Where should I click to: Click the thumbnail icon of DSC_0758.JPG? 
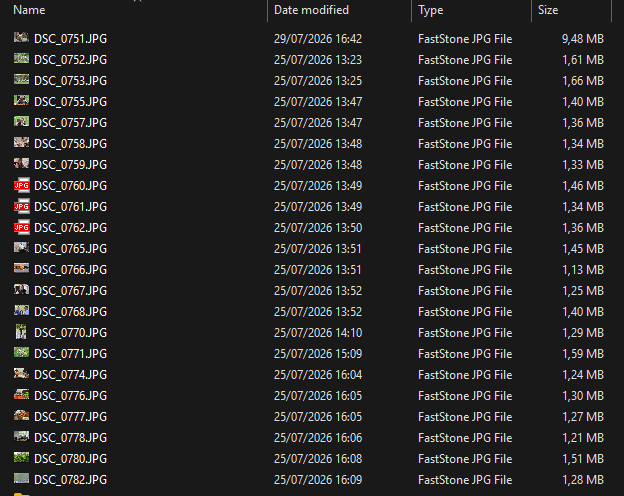[x=21, y=143]
